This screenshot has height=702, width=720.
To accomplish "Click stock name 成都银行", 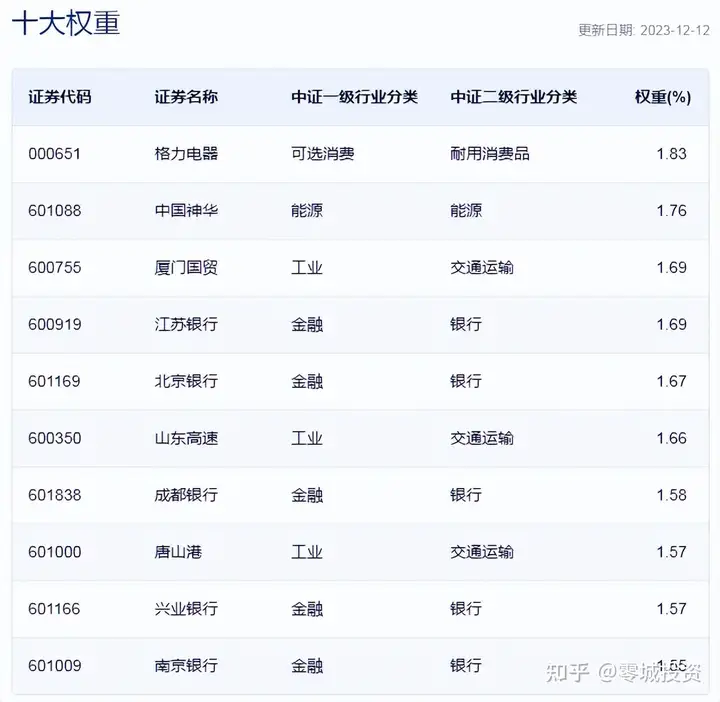I will [186, 495].
